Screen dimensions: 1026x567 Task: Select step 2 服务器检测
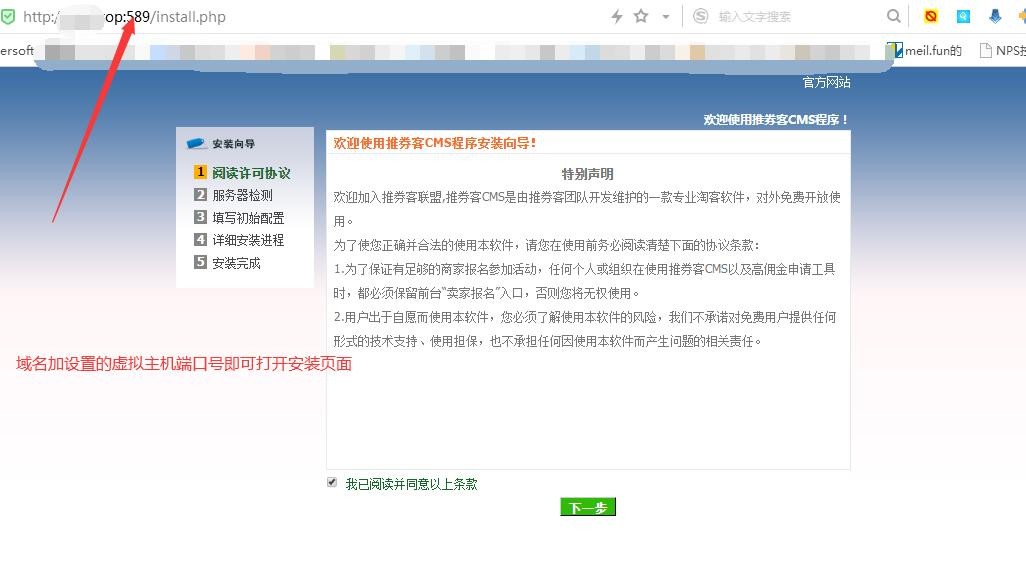(x=242, y=195)
